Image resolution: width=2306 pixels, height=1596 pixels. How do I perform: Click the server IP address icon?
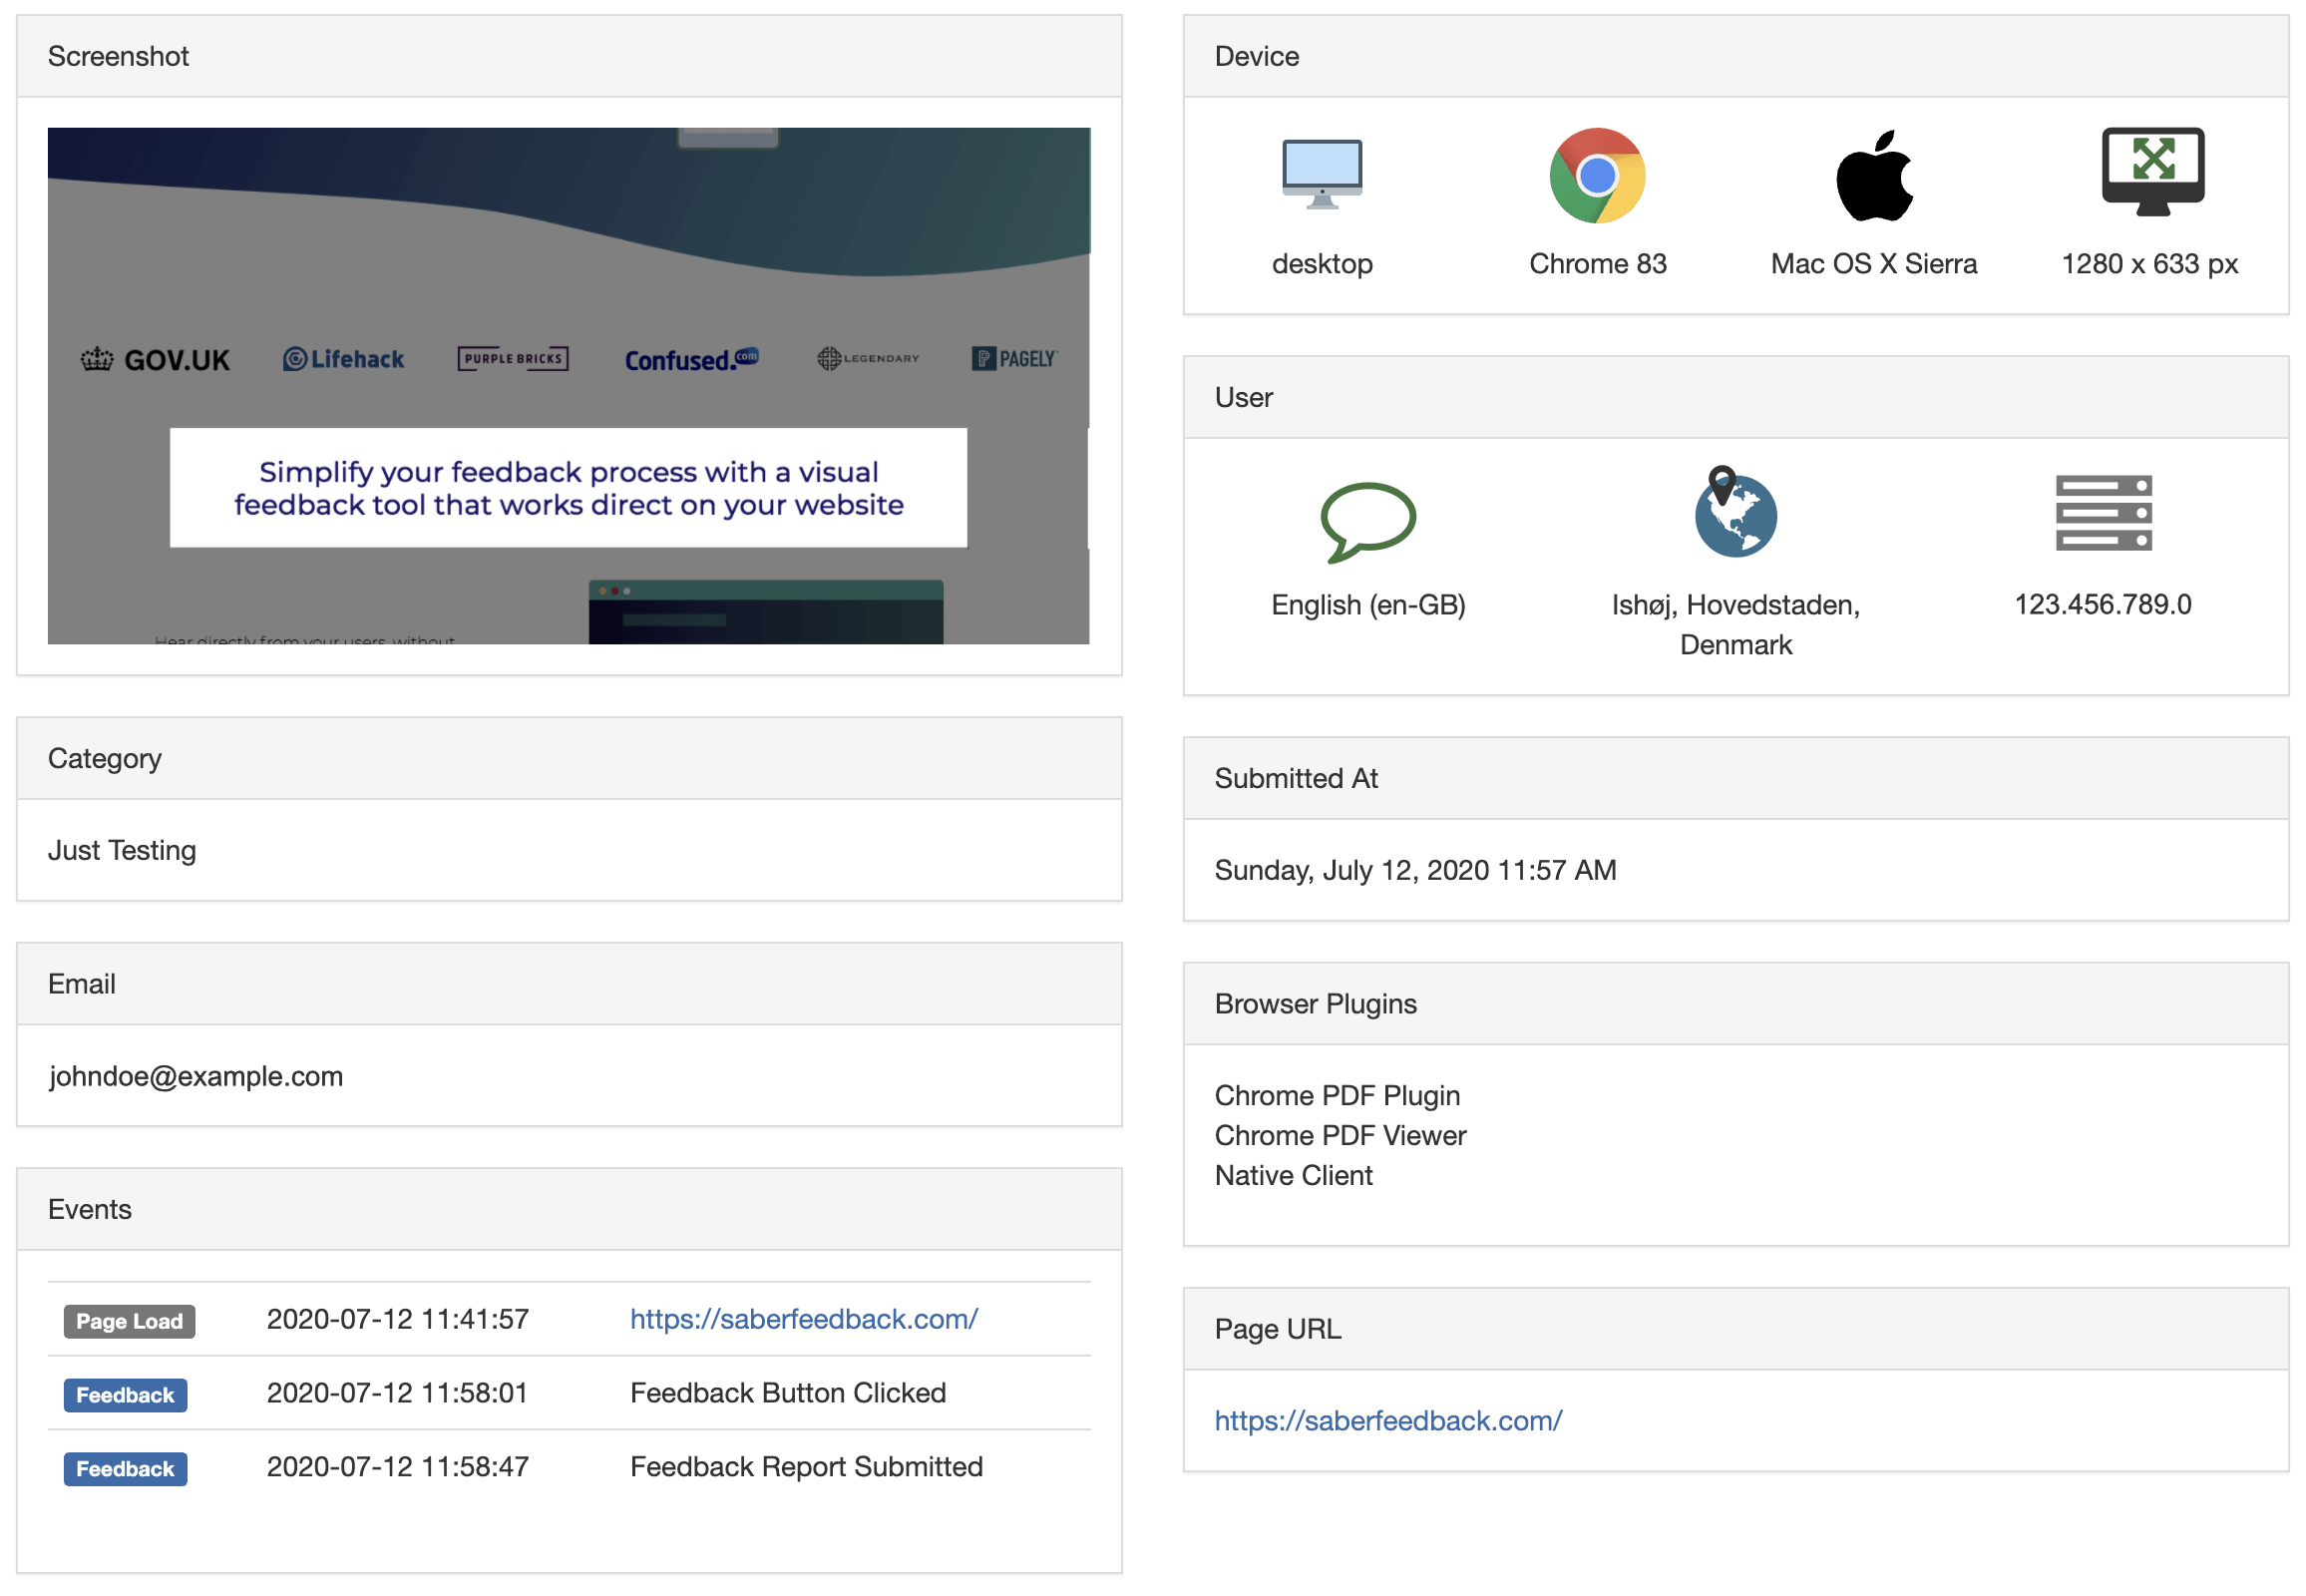click(x=2102, y=513)
